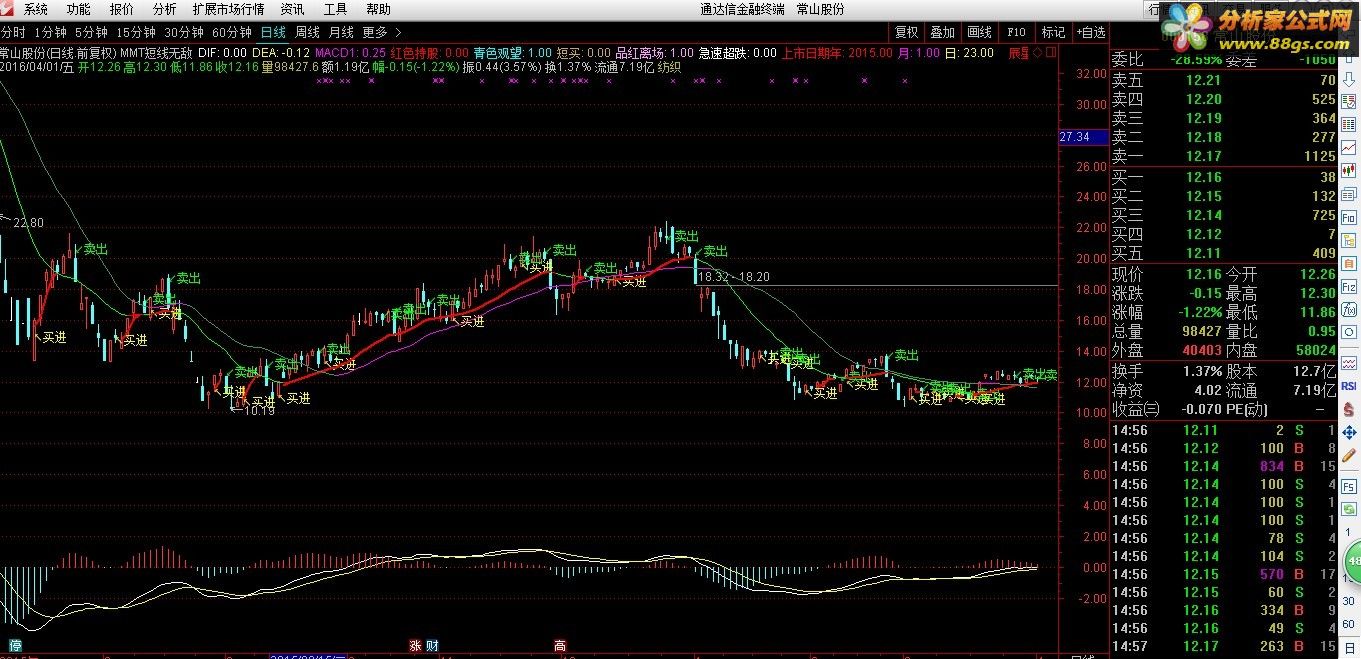
Task: Click the 现价 value 12.16
Action: click(x=1203, y=274)
